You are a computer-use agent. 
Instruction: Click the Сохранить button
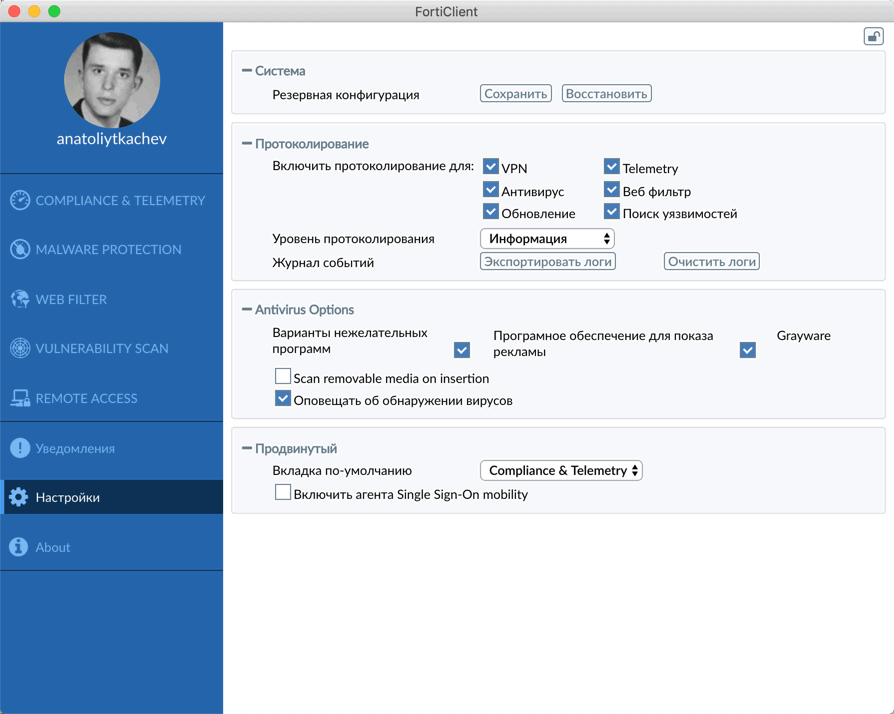516,94
